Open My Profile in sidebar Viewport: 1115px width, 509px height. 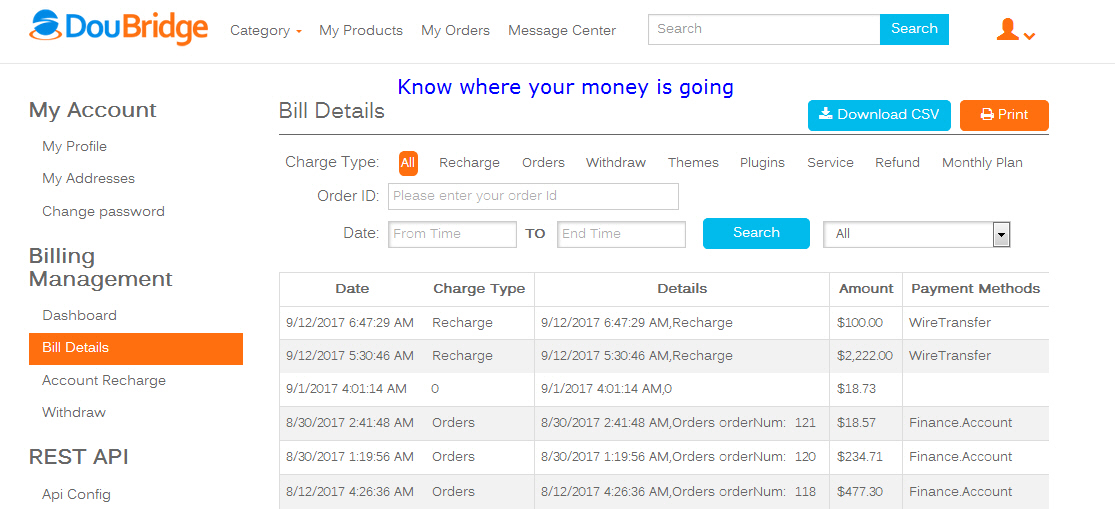point(75,146)
